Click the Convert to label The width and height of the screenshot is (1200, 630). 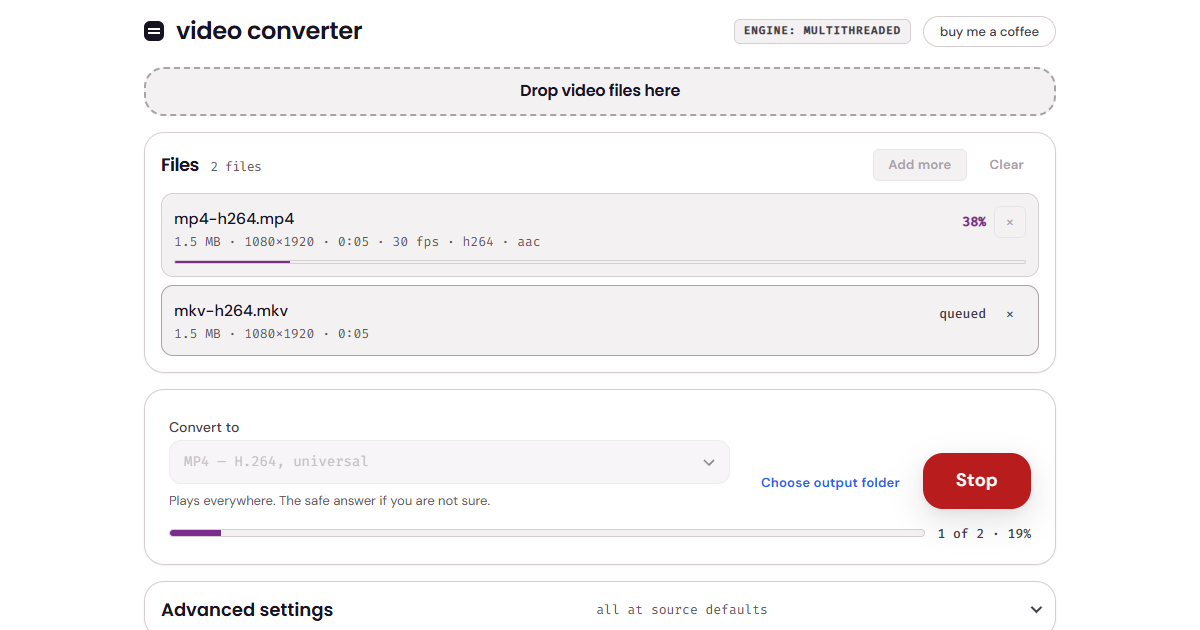204,427
